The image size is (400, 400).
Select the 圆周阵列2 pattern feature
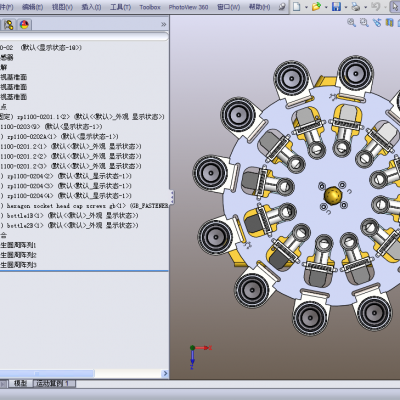click(x=18, y=255)
